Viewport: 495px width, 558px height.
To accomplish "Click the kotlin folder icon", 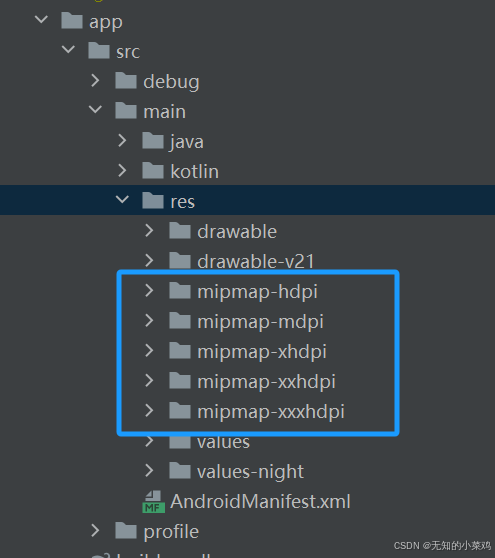I will pos(153,170).
